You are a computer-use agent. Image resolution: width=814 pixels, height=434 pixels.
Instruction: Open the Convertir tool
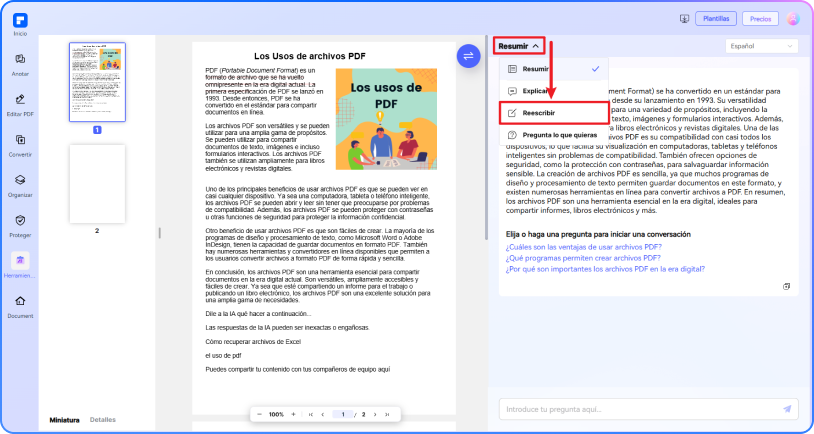point(20,145)
